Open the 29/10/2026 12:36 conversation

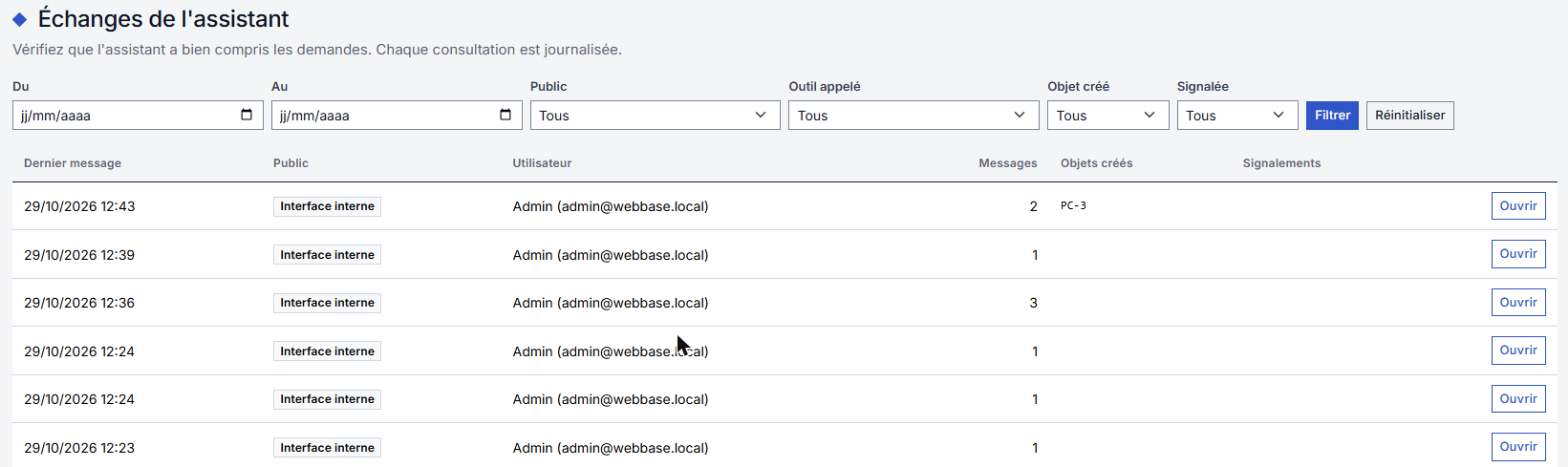point(1518,302)
